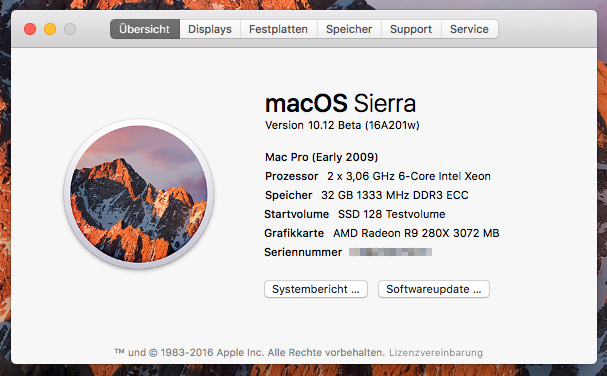
Task: Click the Startvolume label
Action: [297, 214]
